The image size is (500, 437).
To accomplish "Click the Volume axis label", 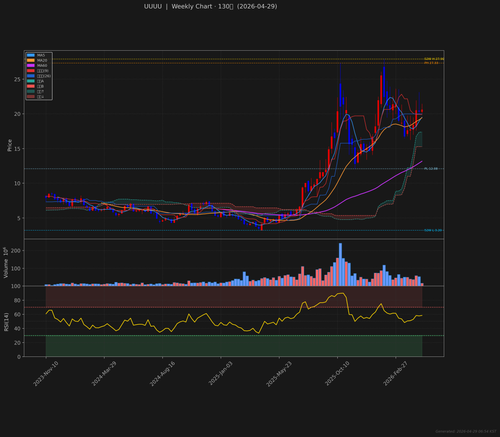I will click(6, 263).
